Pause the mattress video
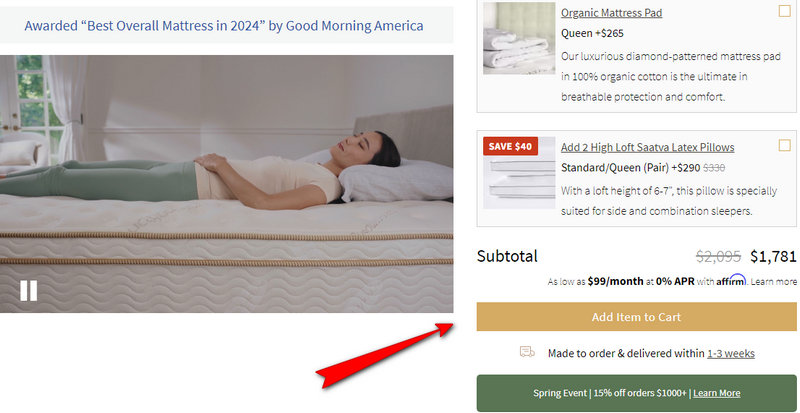The width and height of the screenshot is (800, 413). 29,290
